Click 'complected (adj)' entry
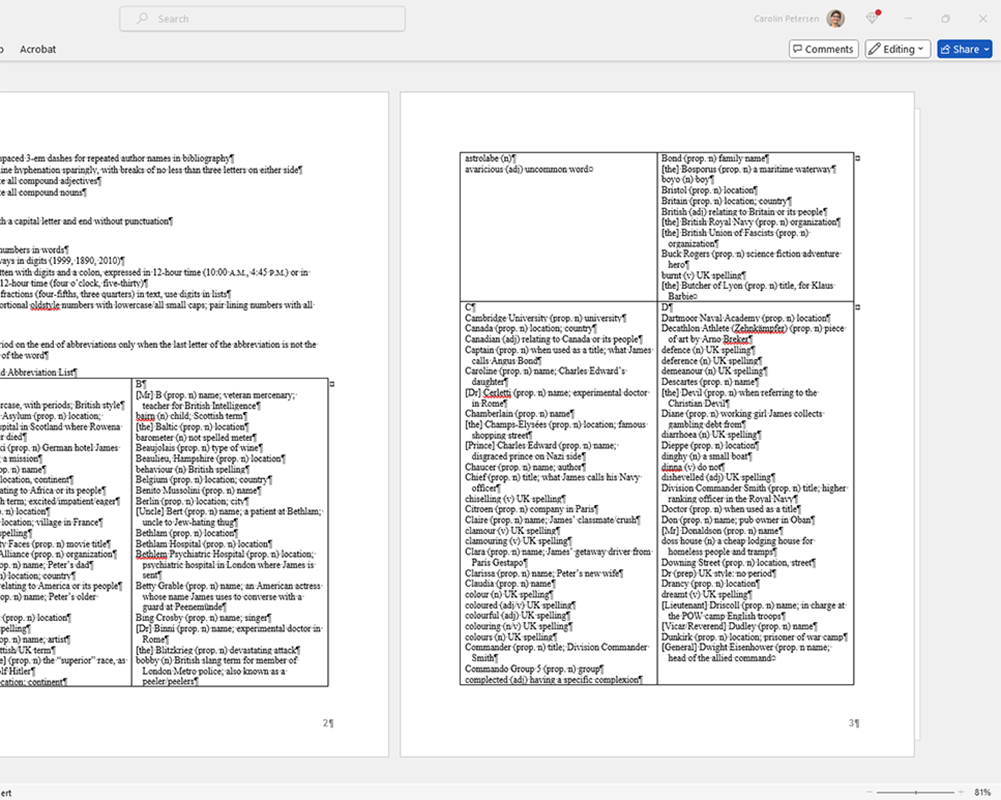Image resolution: width=1001 pixels, height=800 pixels. [x=553, y=680]
